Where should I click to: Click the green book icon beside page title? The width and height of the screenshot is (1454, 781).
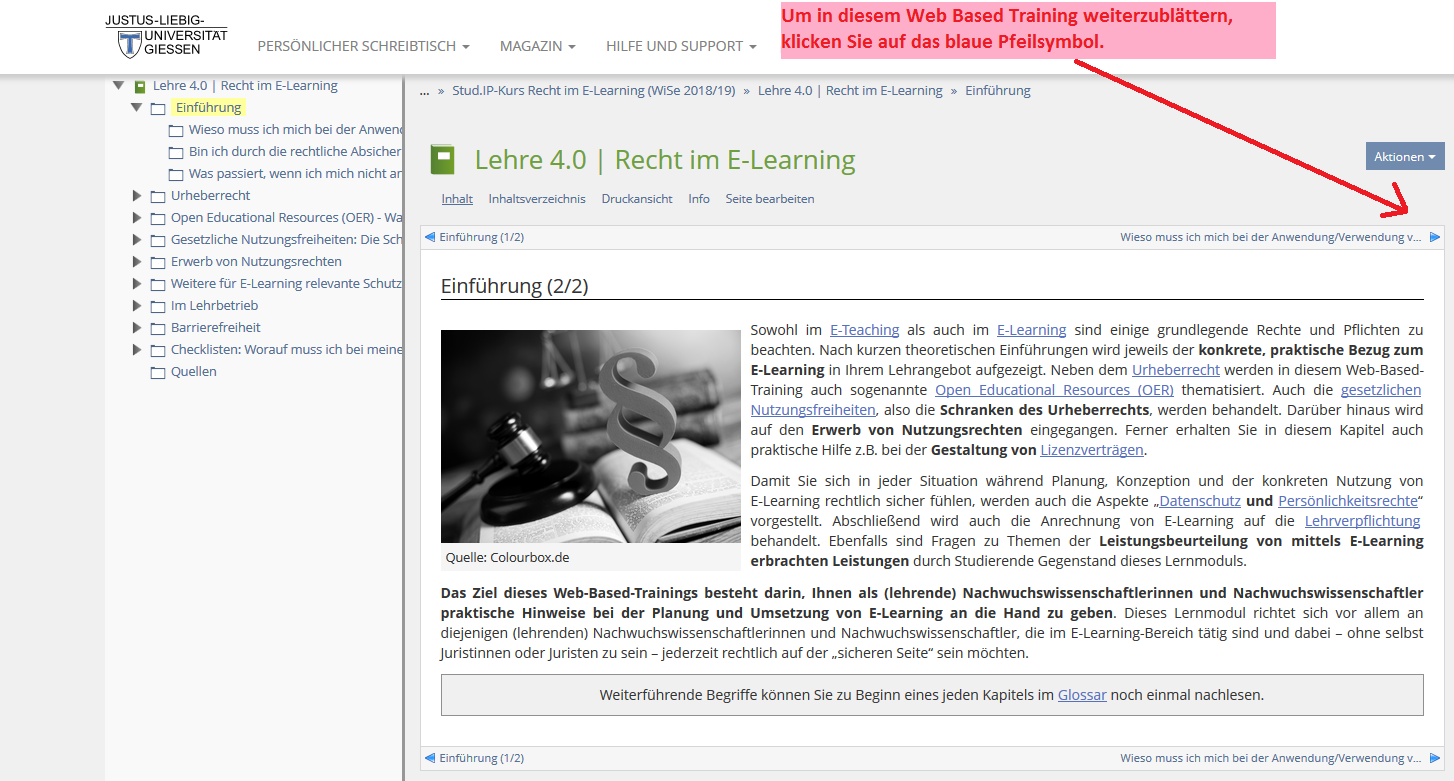point(442,160)
